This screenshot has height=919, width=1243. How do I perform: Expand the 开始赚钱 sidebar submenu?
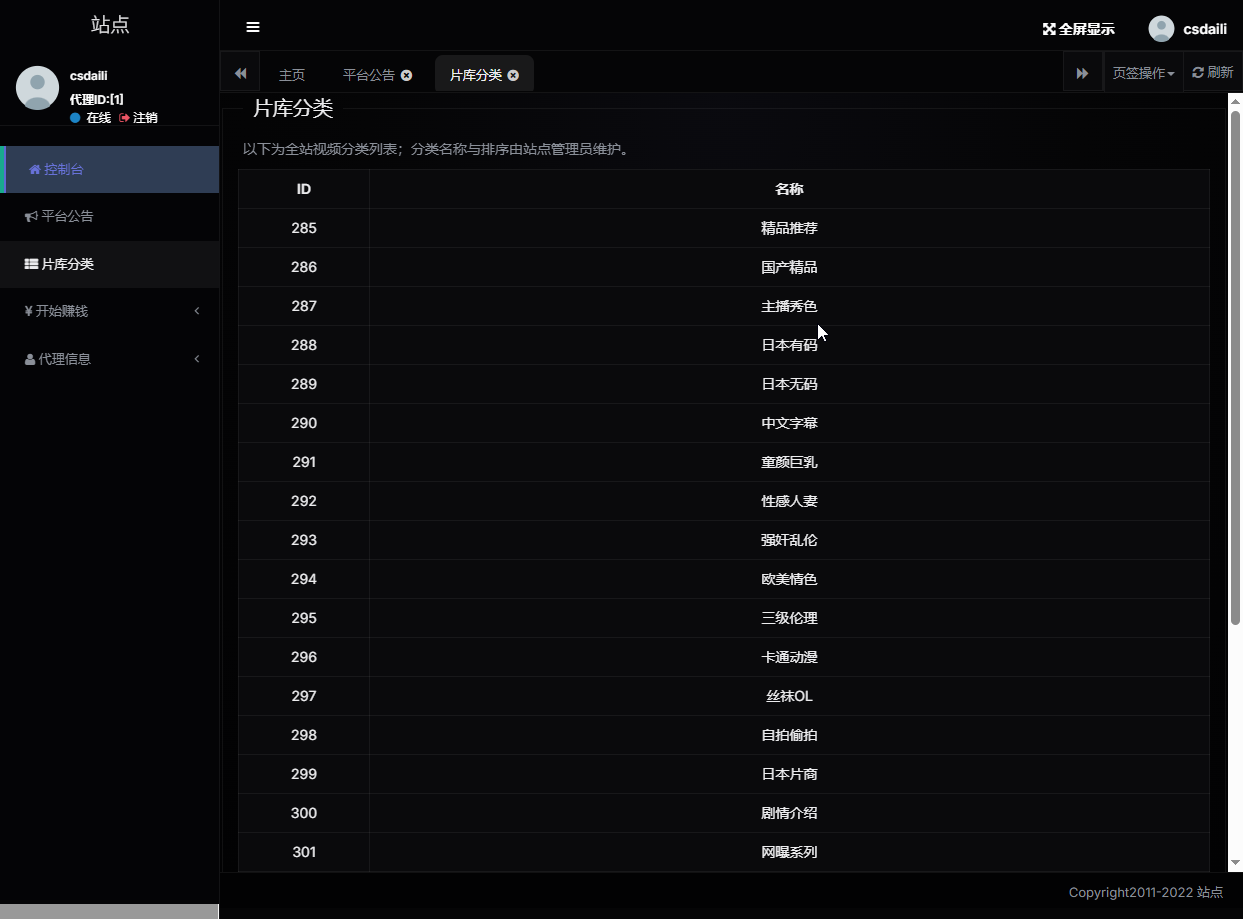click(x=110, y=311)
